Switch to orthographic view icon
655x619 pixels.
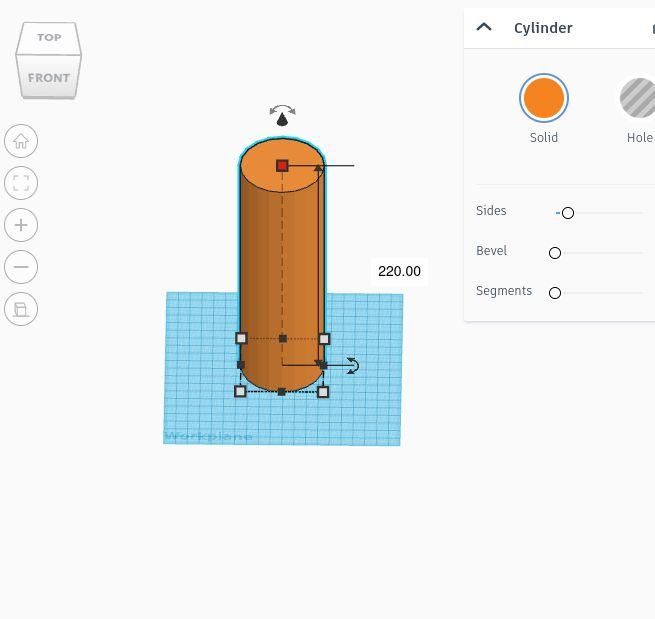click(21, 309)
